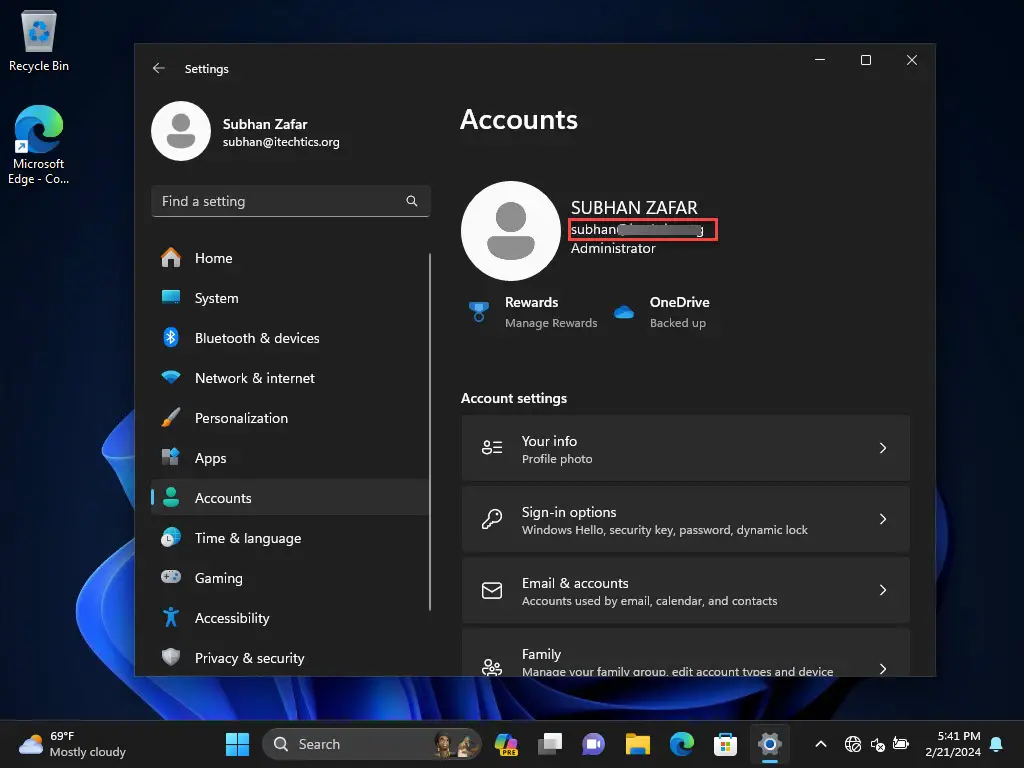The width and height of the screenshot is (1024, 768).
Task: Click the OneDrive cloud icon
Action: click(x=624, y=311)
